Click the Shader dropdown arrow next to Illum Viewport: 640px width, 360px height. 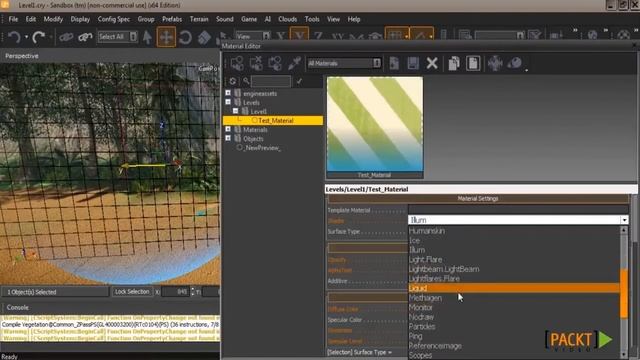click(x=624, y=220)
